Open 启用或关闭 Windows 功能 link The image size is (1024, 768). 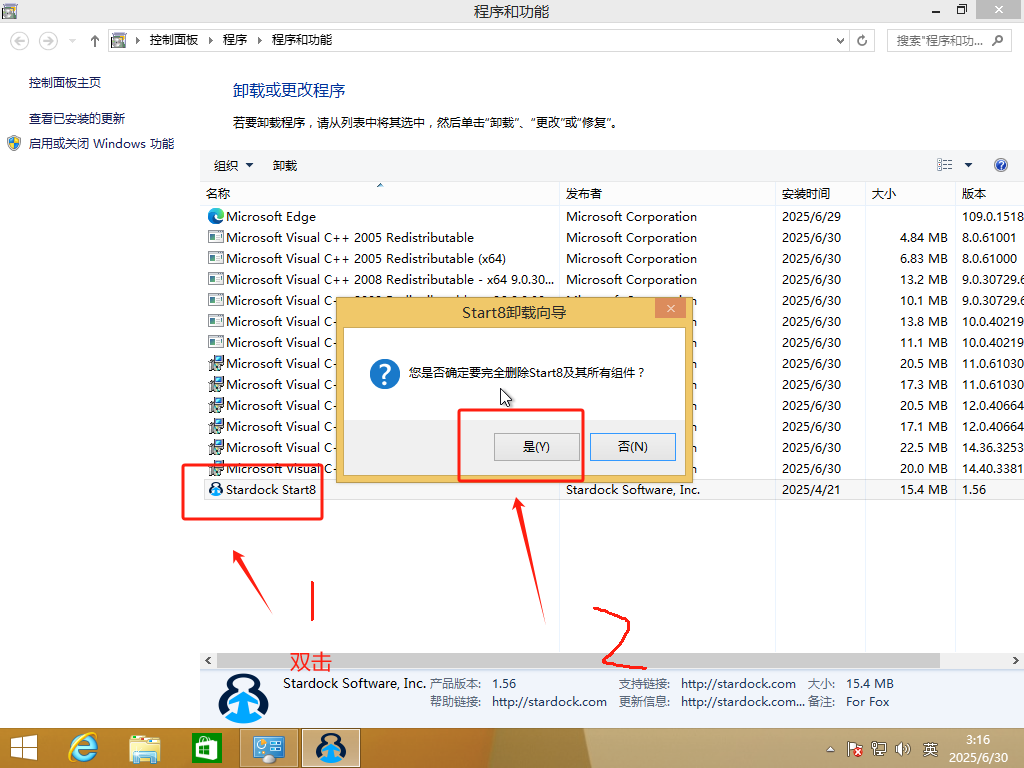coord(101,144)
